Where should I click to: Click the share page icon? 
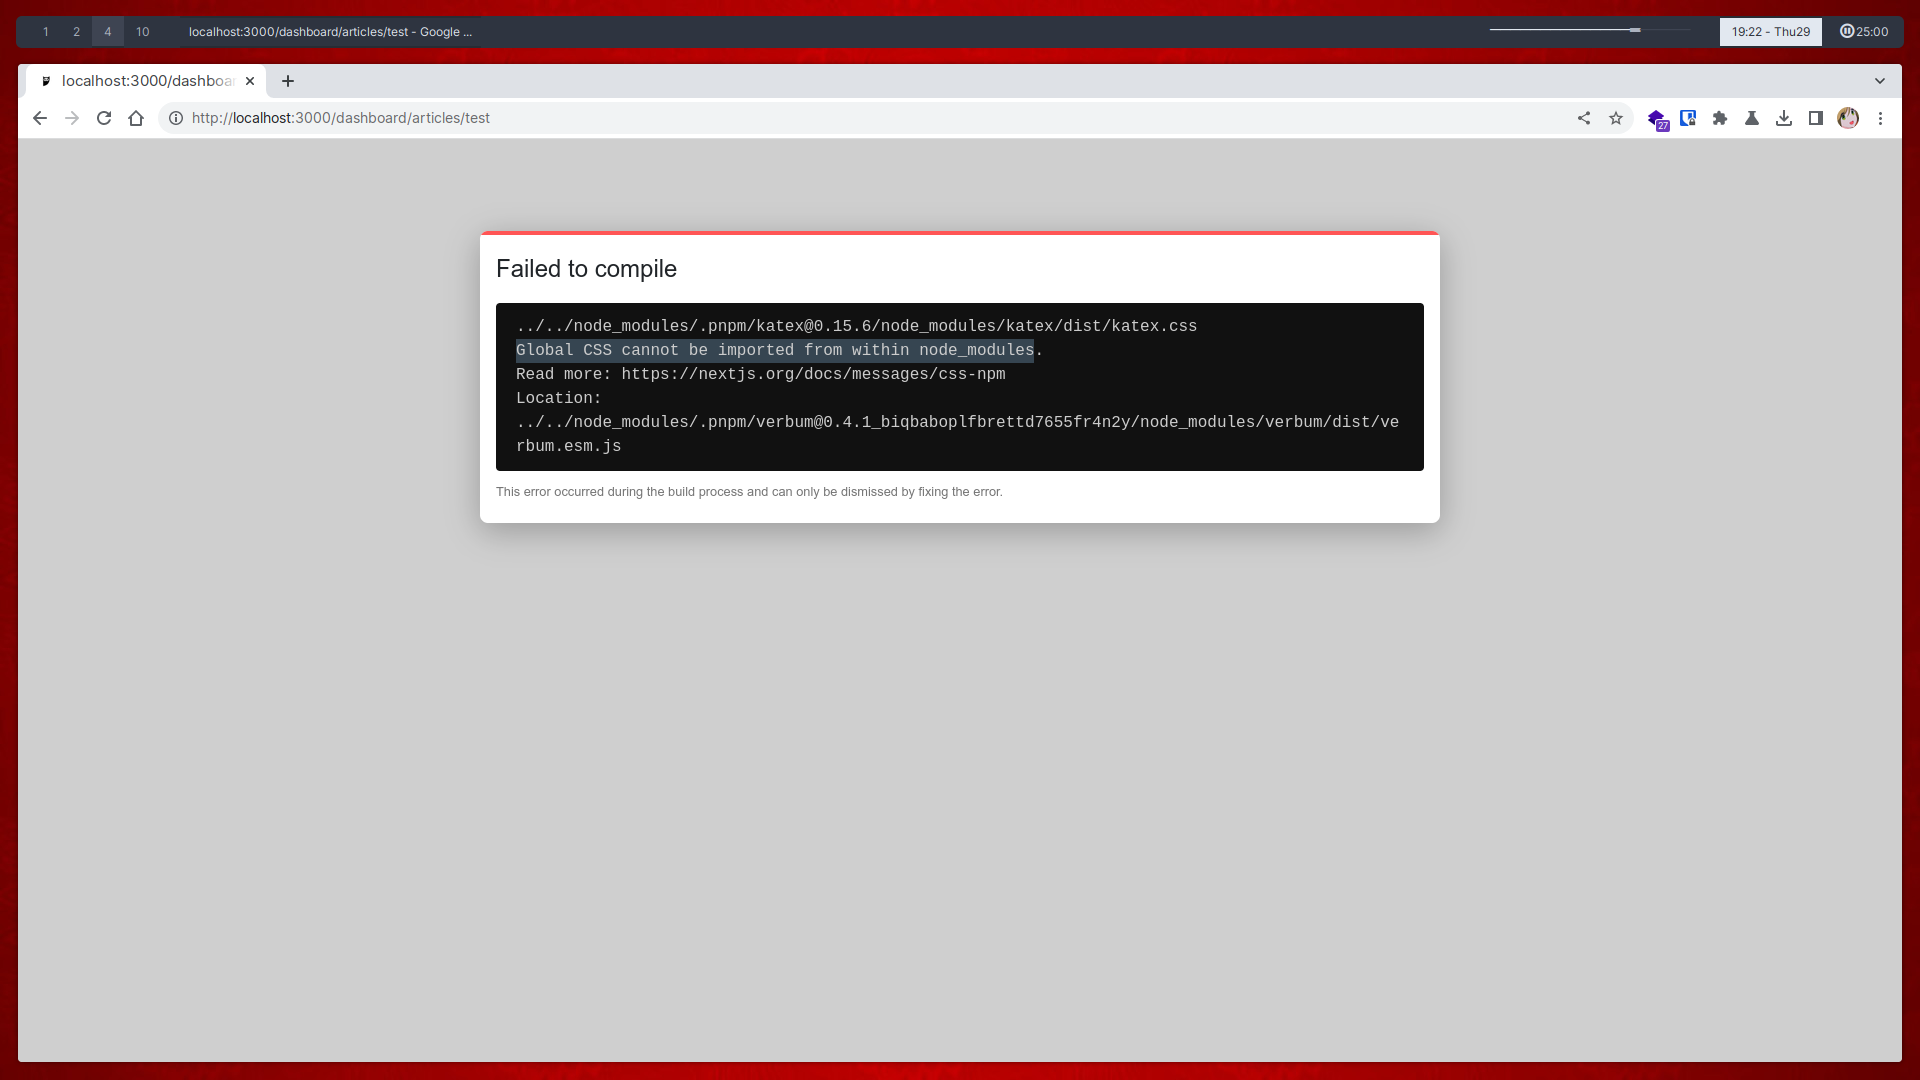click(x=1584, y=118)
